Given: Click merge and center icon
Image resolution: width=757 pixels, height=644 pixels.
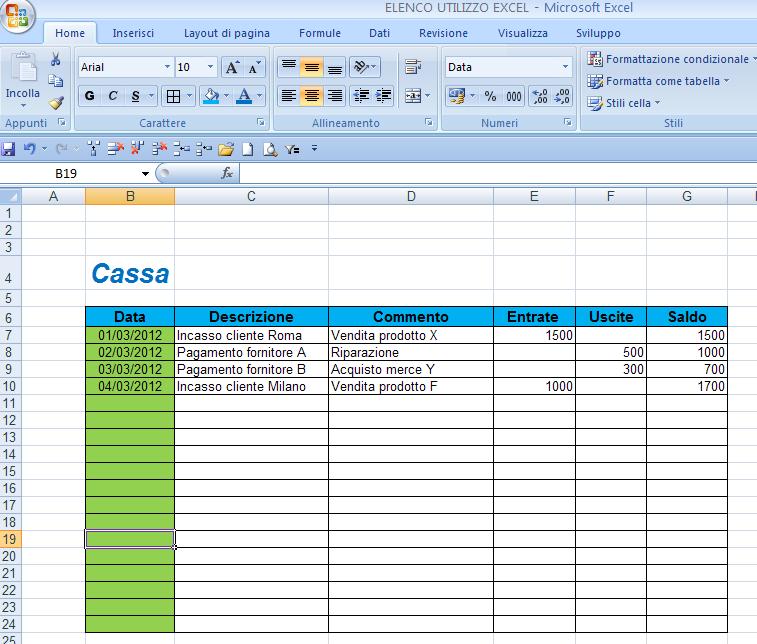Looking at the screenshot, I should tap(413, 96).
